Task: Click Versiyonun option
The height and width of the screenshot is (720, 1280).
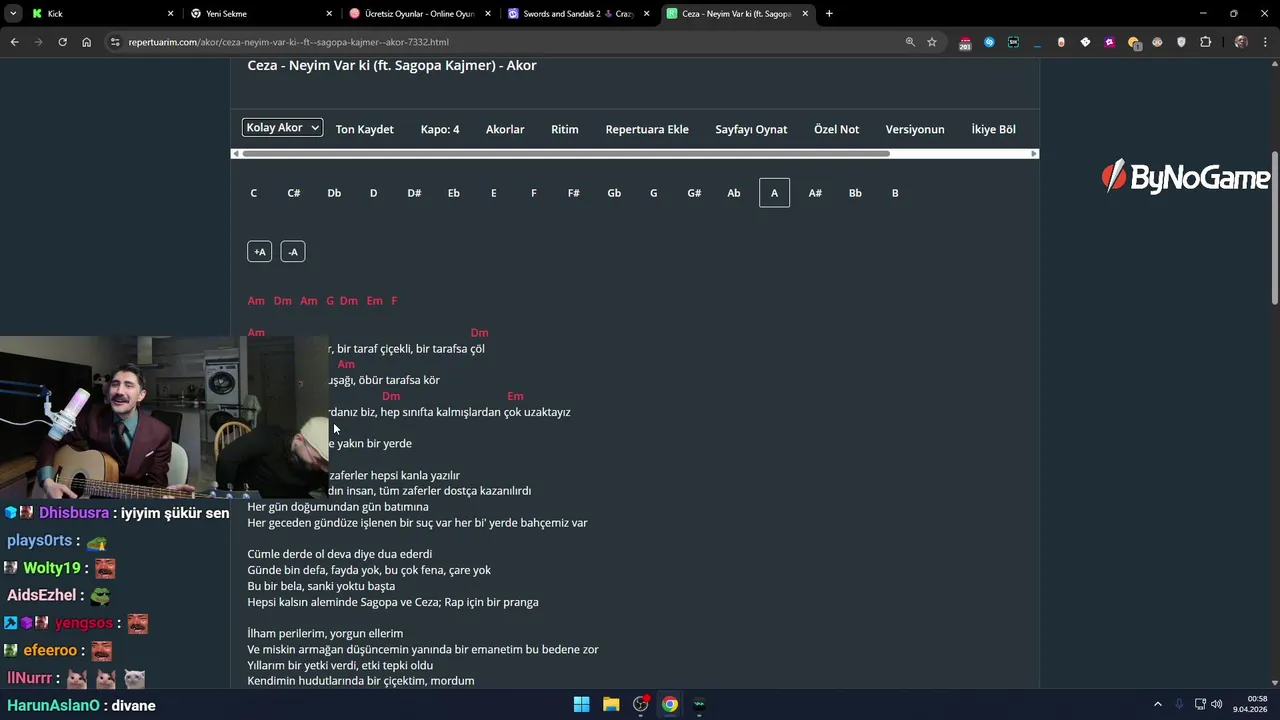Action: click(915, 129)
